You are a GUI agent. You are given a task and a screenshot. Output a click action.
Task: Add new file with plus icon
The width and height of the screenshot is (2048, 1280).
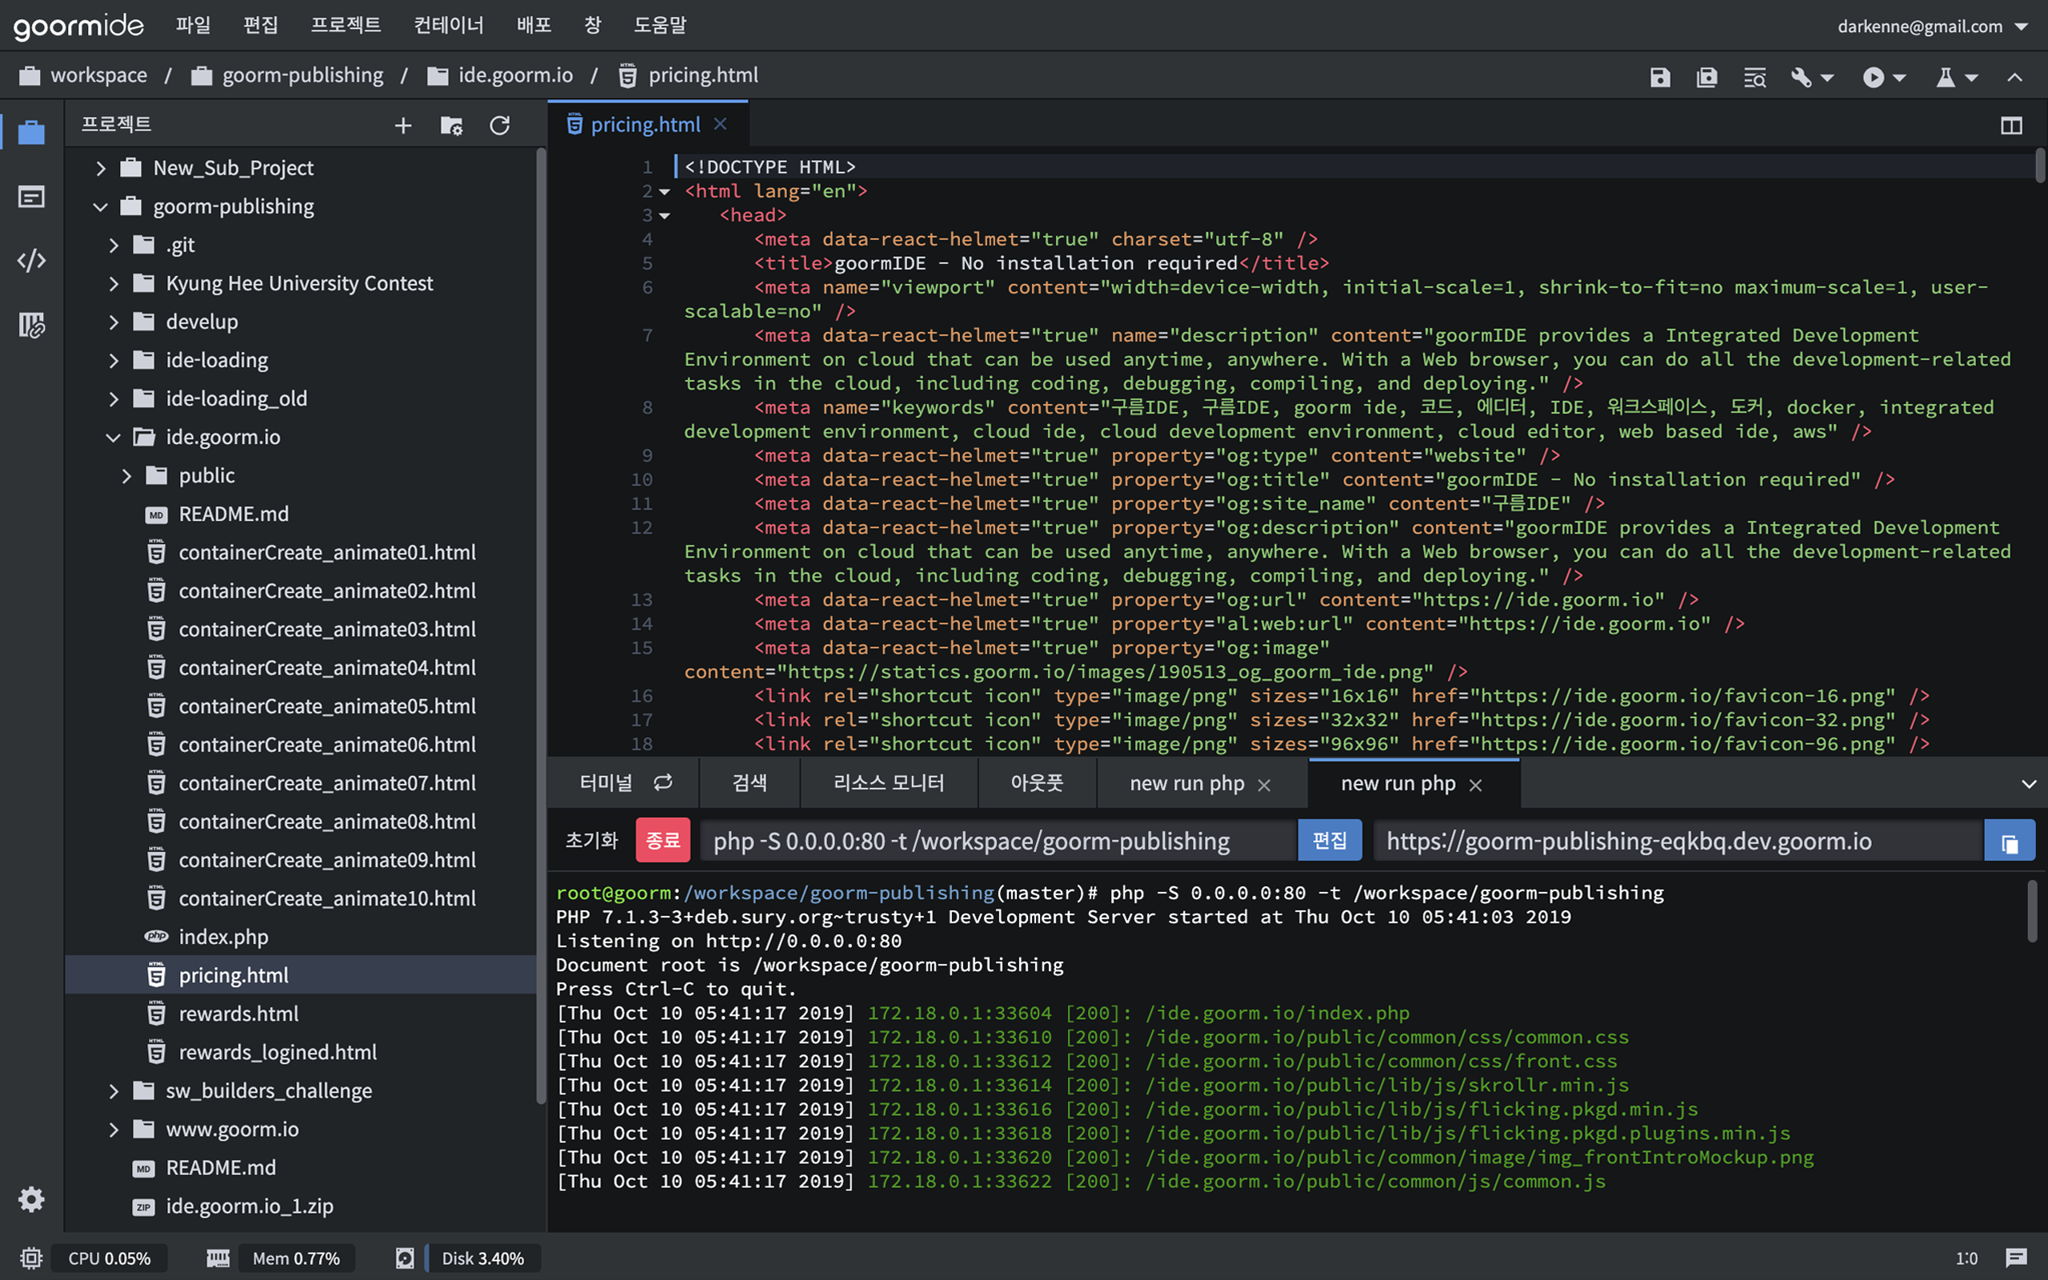click(x=403, y=125)
